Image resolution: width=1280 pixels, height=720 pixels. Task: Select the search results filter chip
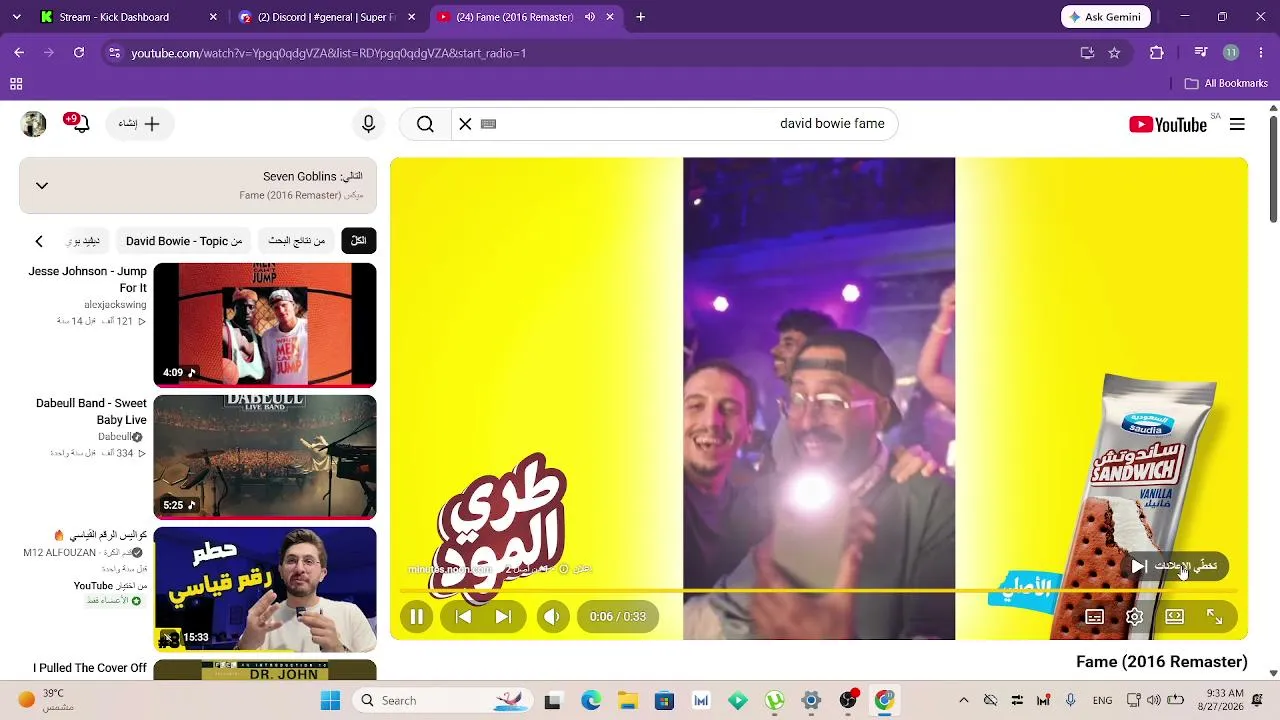coord(296,241)
